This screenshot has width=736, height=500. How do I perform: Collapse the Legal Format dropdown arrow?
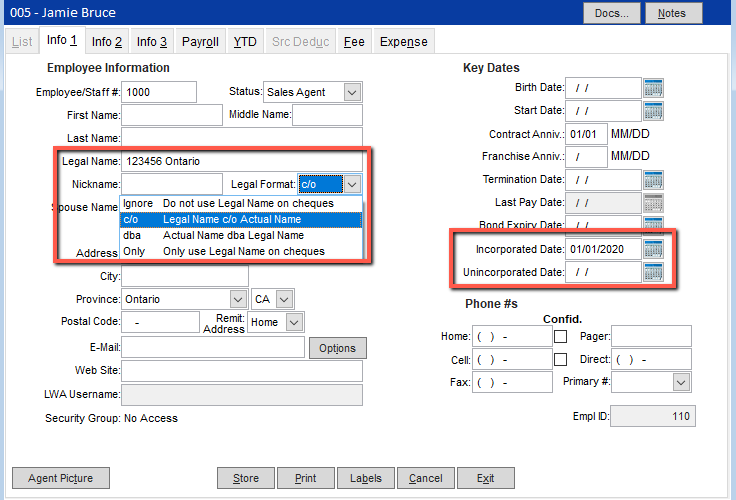pyautogui.click(x=352, y=184)
